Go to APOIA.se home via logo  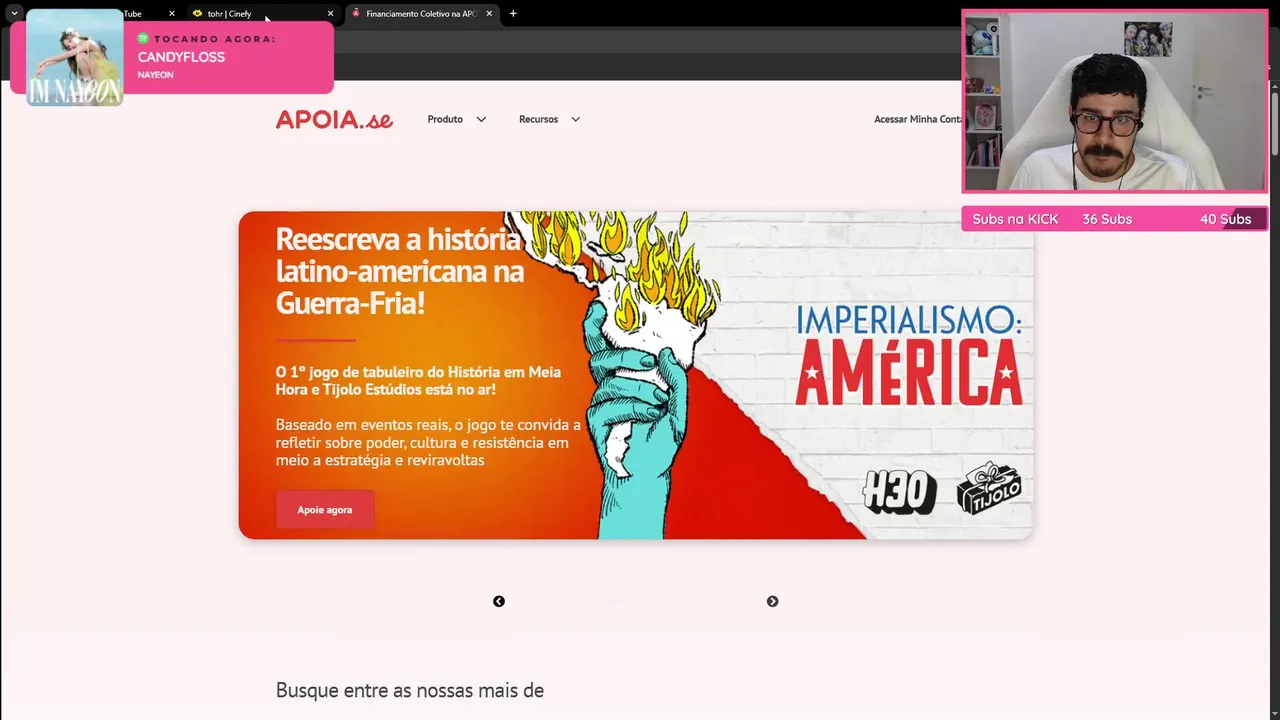(x=334, y=119)
